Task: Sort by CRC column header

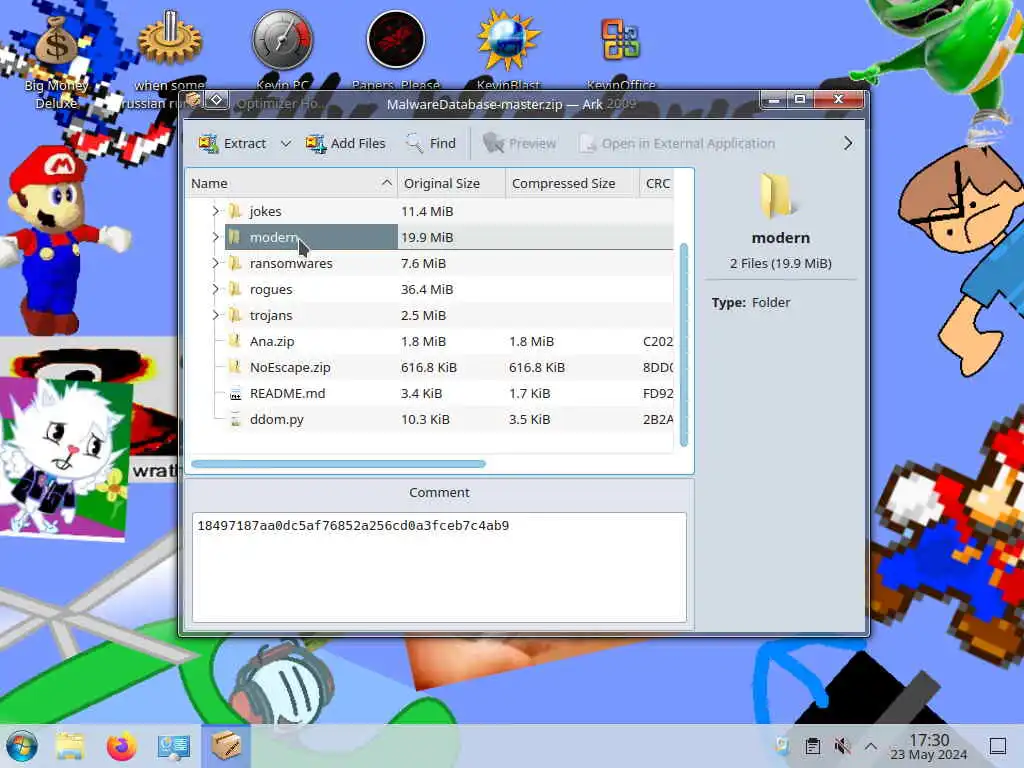Action: [x=657, y=184]
